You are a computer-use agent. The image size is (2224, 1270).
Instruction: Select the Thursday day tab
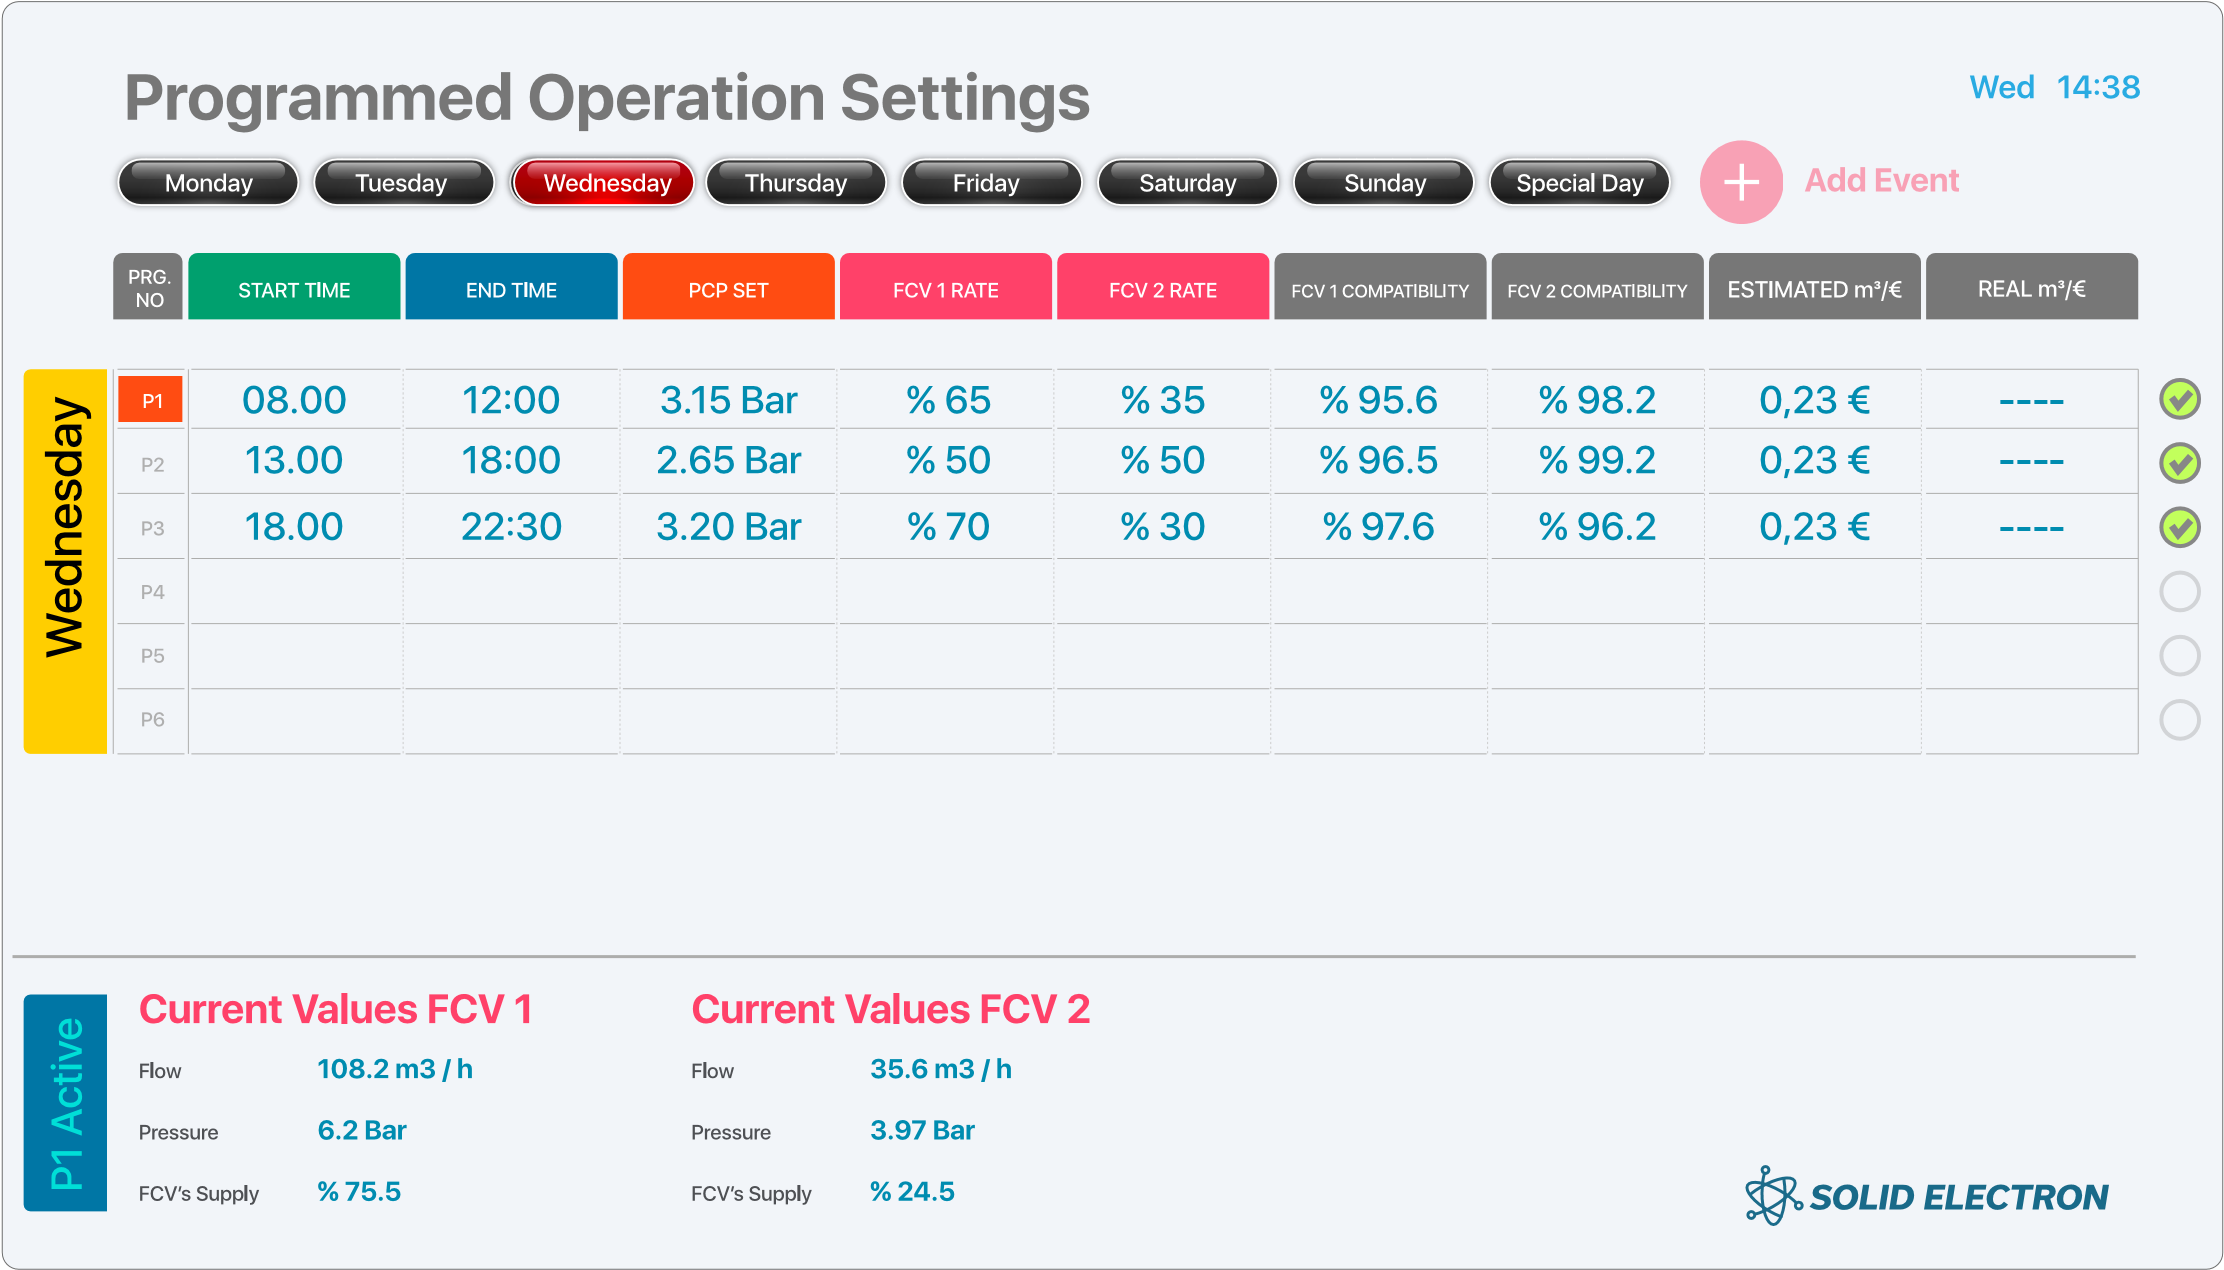tap(796, 183)
